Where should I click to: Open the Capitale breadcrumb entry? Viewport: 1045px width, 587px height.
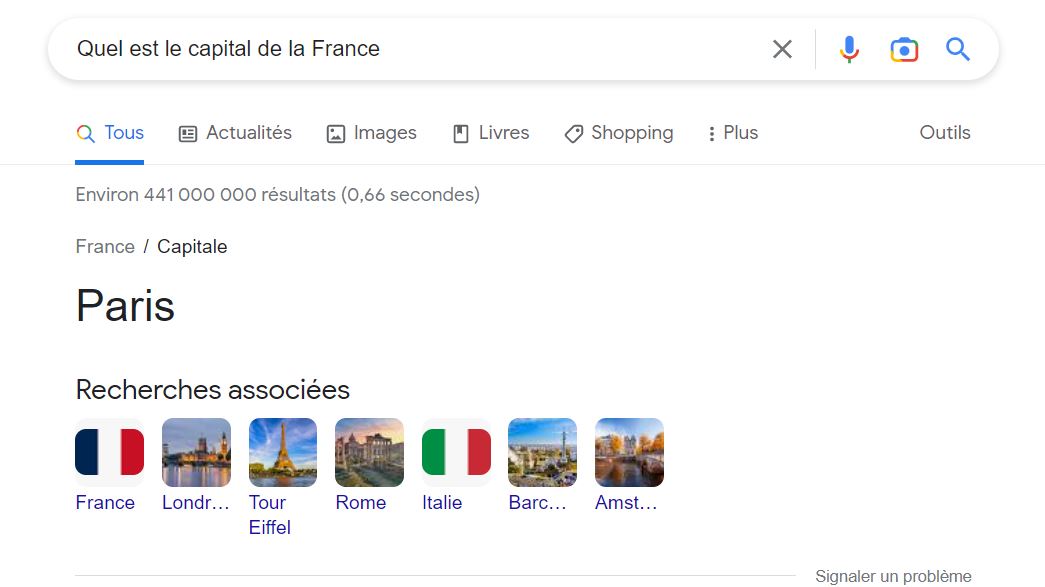[x=192, y=246]
